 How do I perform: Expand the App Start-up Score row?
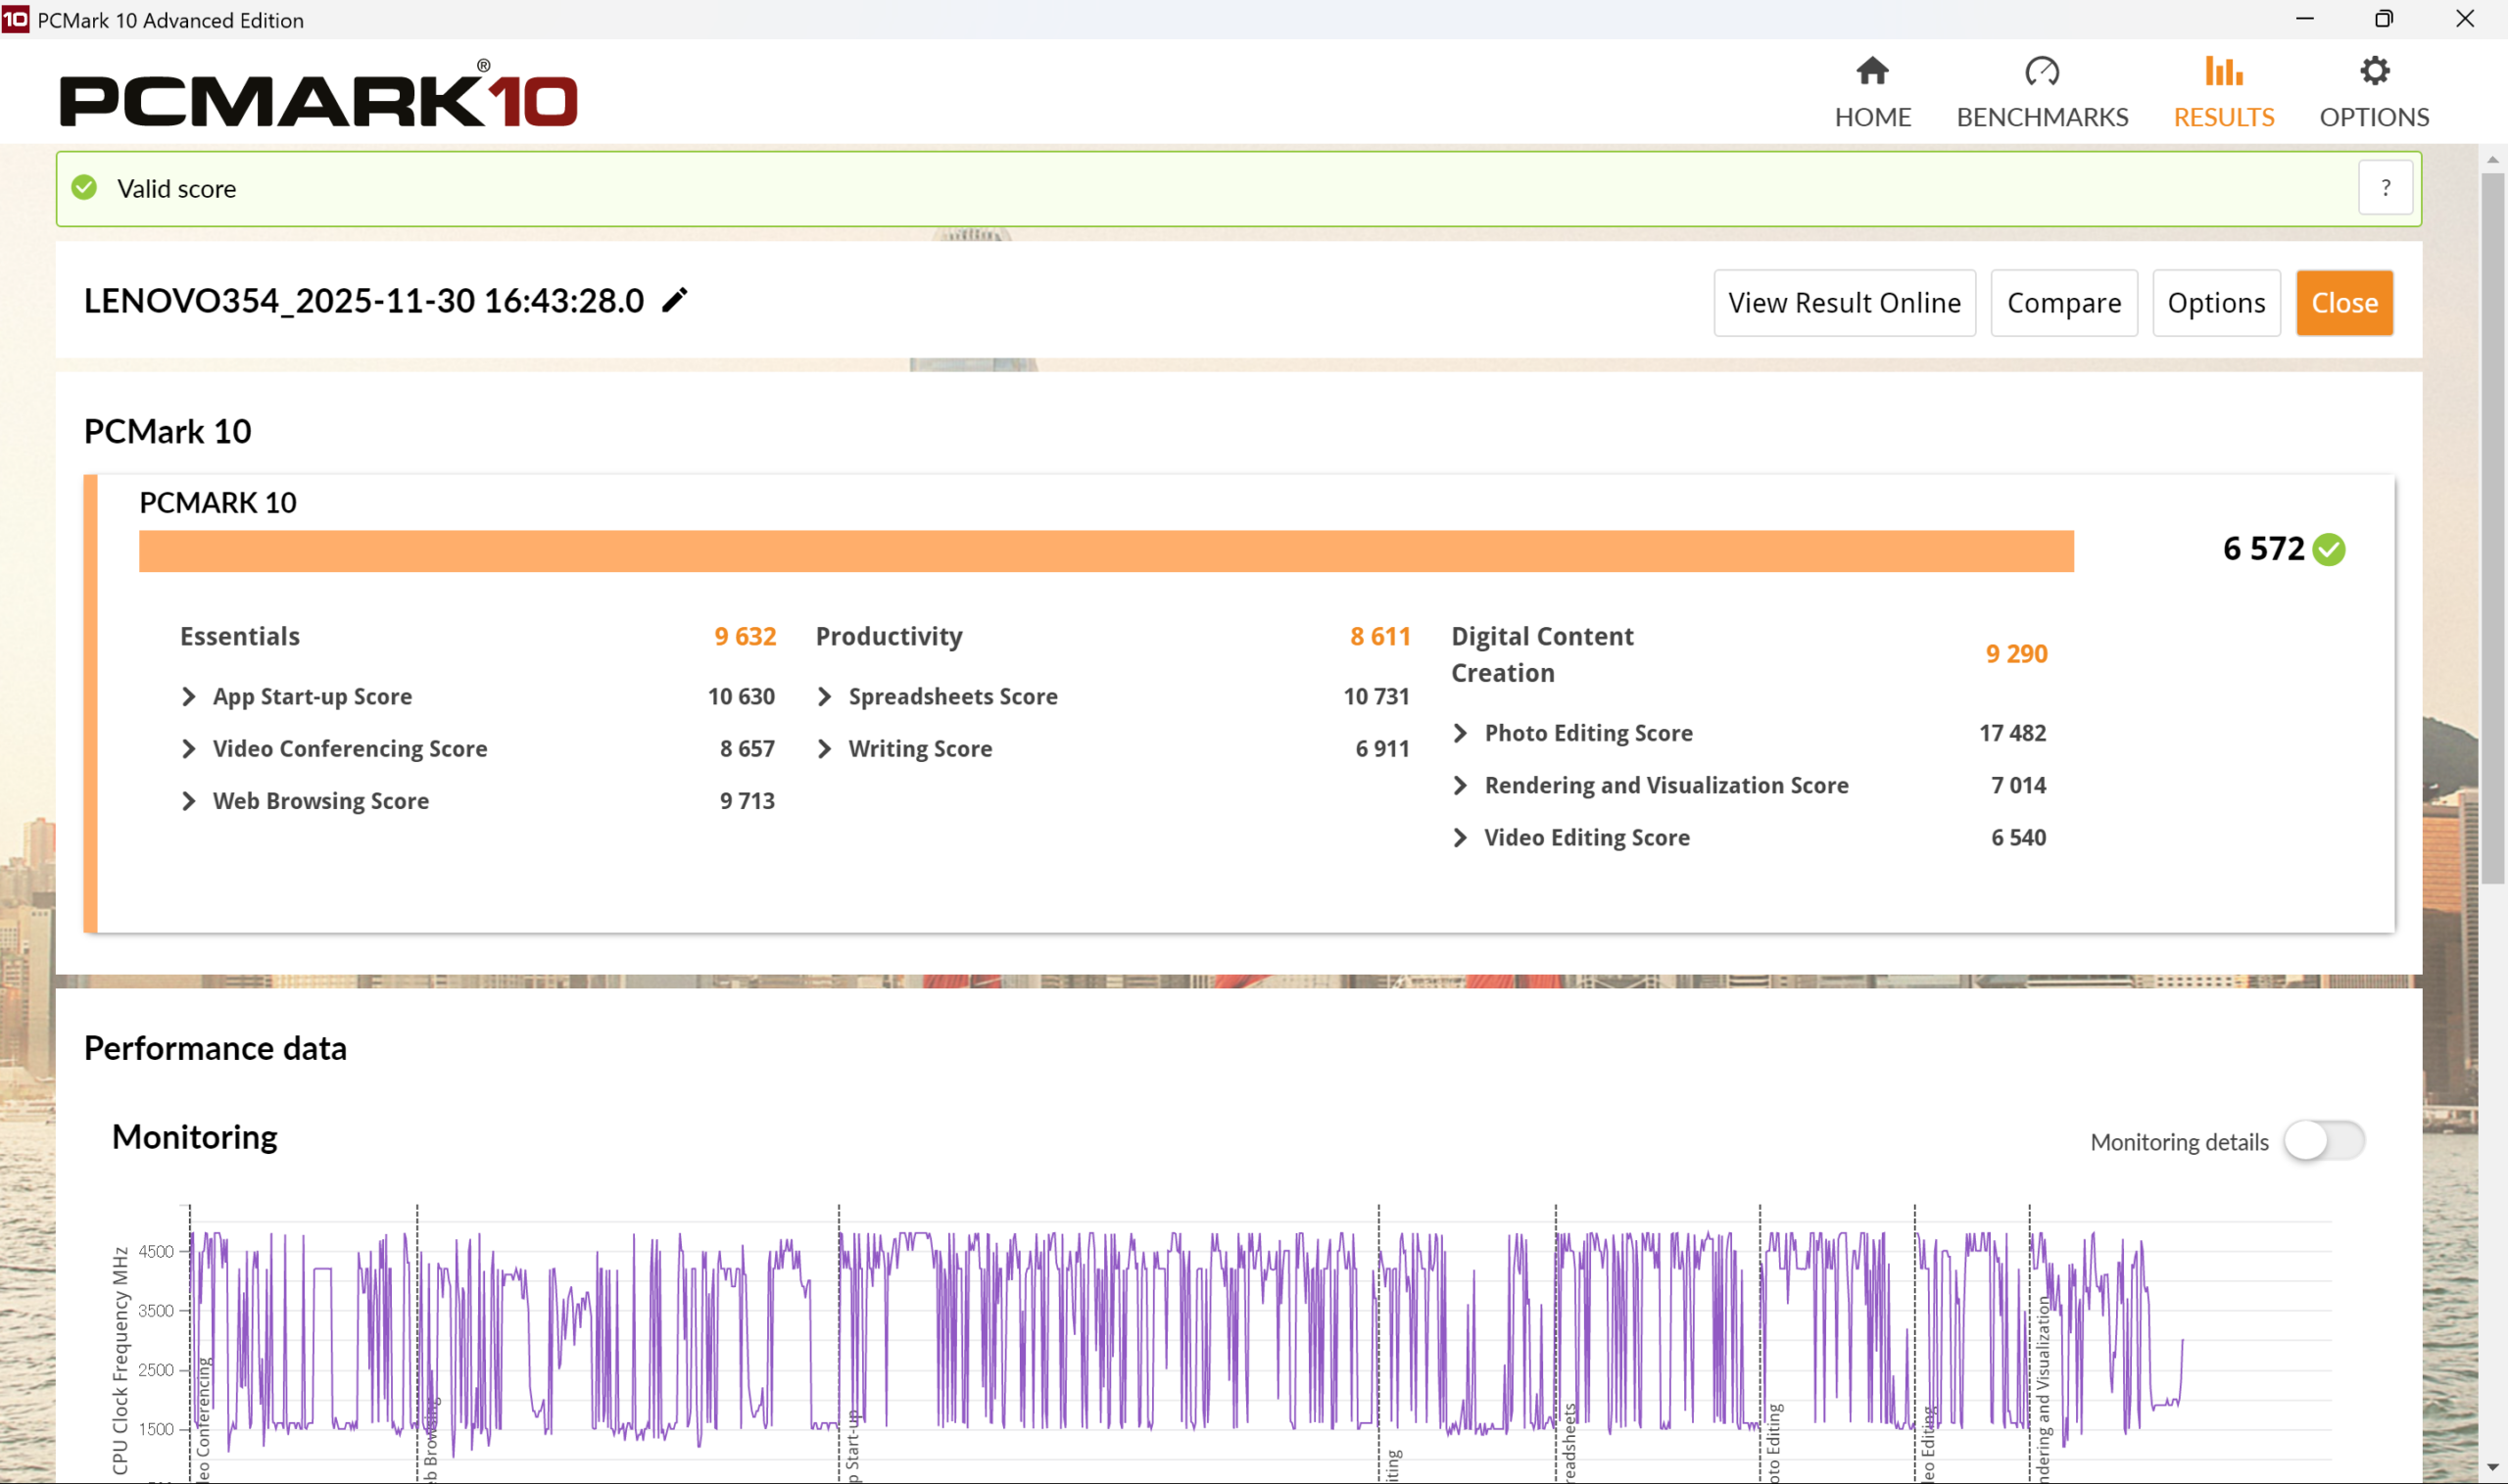point(189,696)
